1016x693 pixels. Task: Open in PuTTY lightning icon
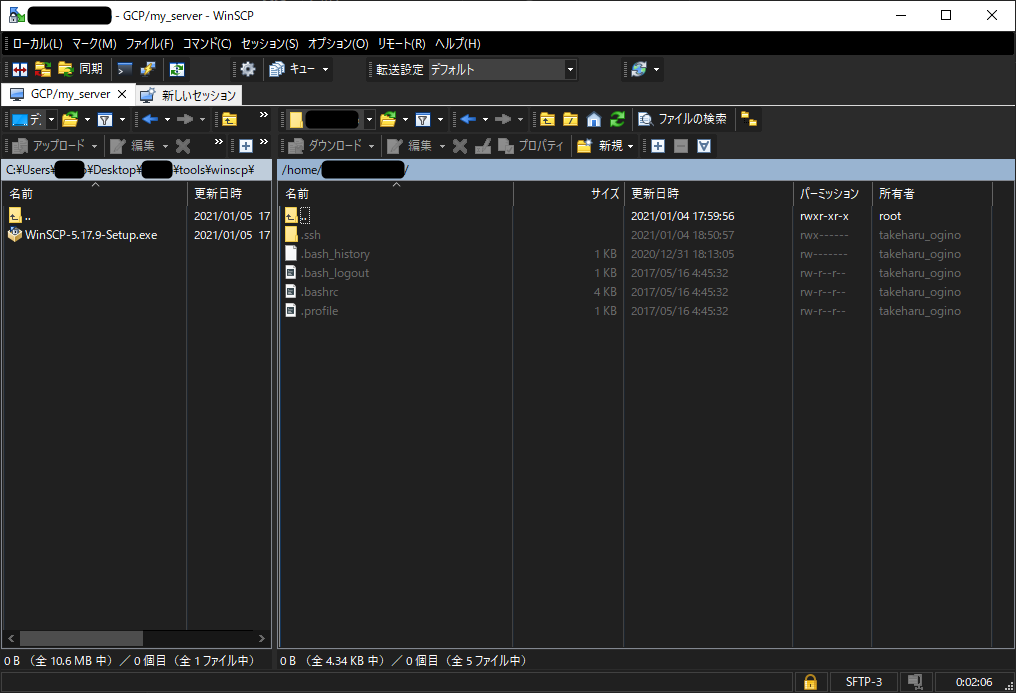(x=148, y=69)
